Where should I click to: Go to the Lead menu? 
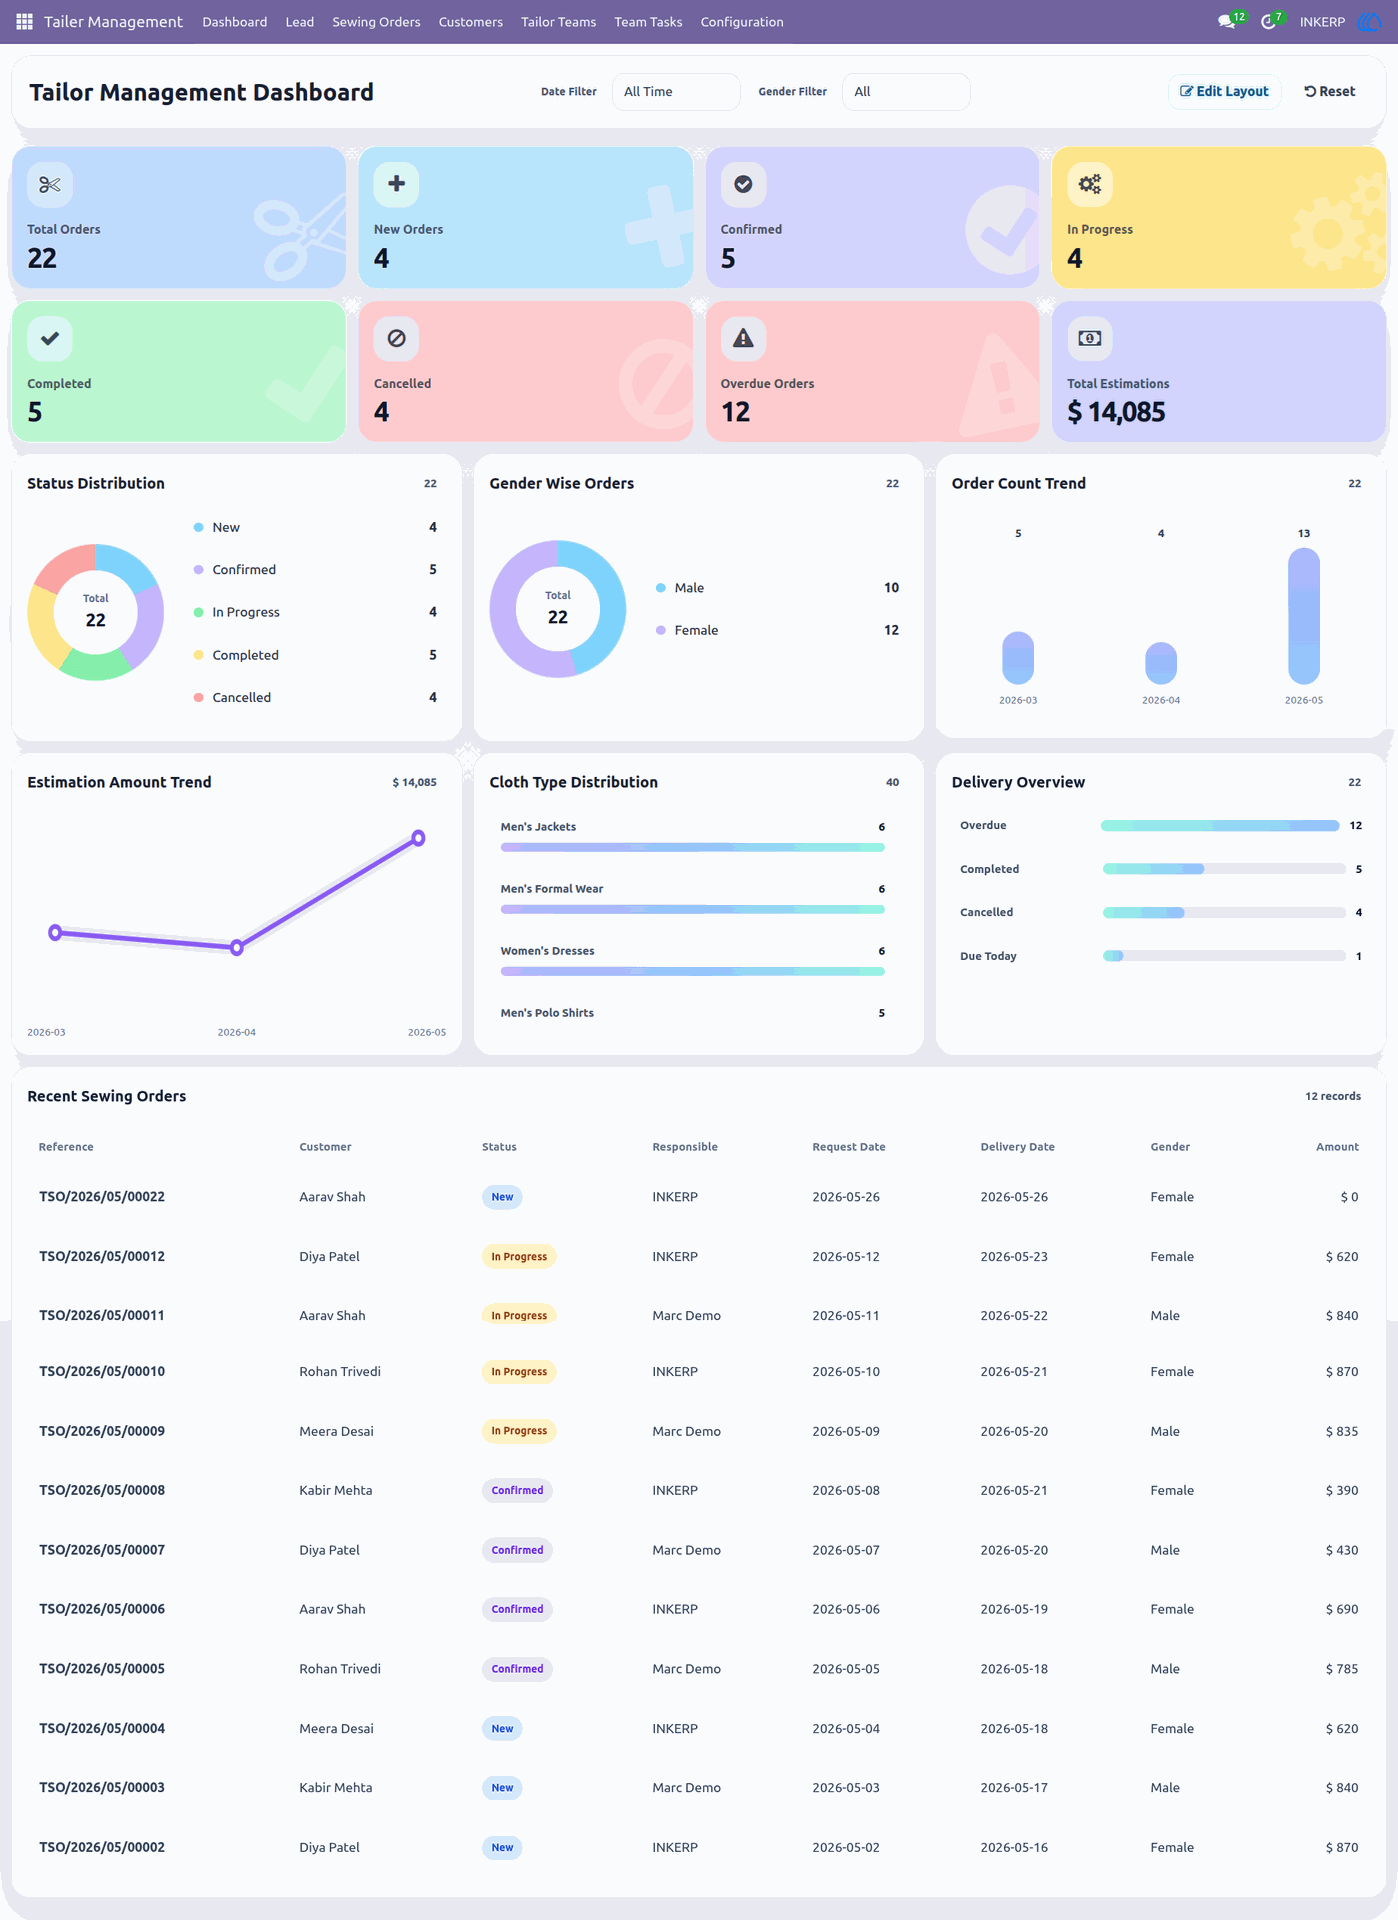[300, 22]
